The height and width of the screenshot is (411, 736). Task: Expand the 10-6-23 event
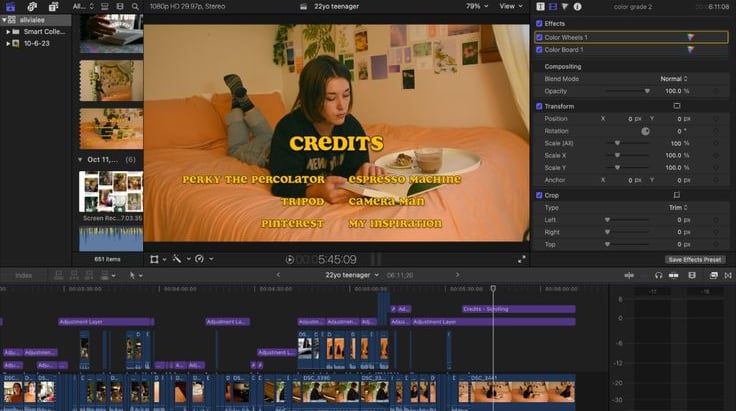point(8,43)
